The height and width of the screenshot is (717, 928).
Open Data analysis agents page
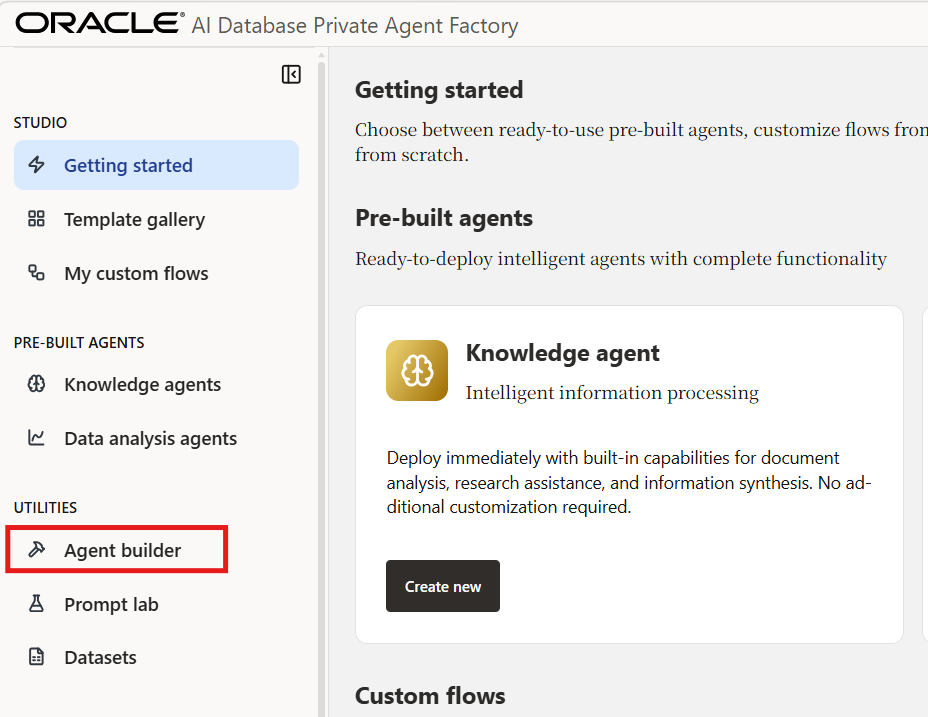(150, 439)
